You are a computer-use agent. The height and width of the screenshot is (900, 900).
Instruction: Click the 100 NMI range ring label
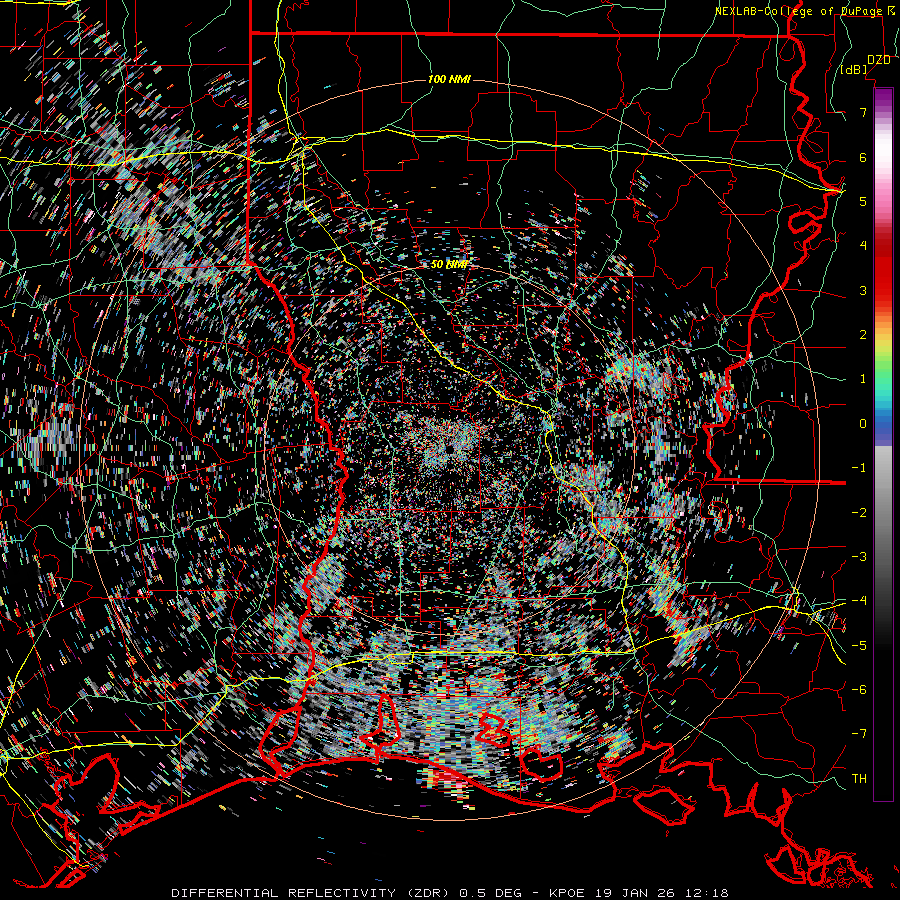[449, 79]
